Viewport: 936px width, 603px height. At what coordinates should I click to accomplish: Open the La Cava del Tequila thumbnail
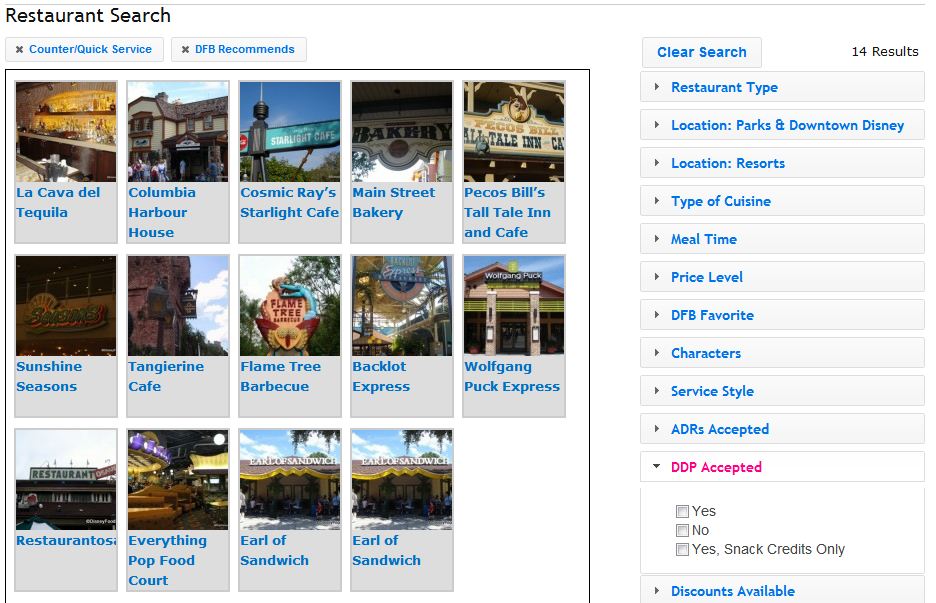(x=66, y=132)
